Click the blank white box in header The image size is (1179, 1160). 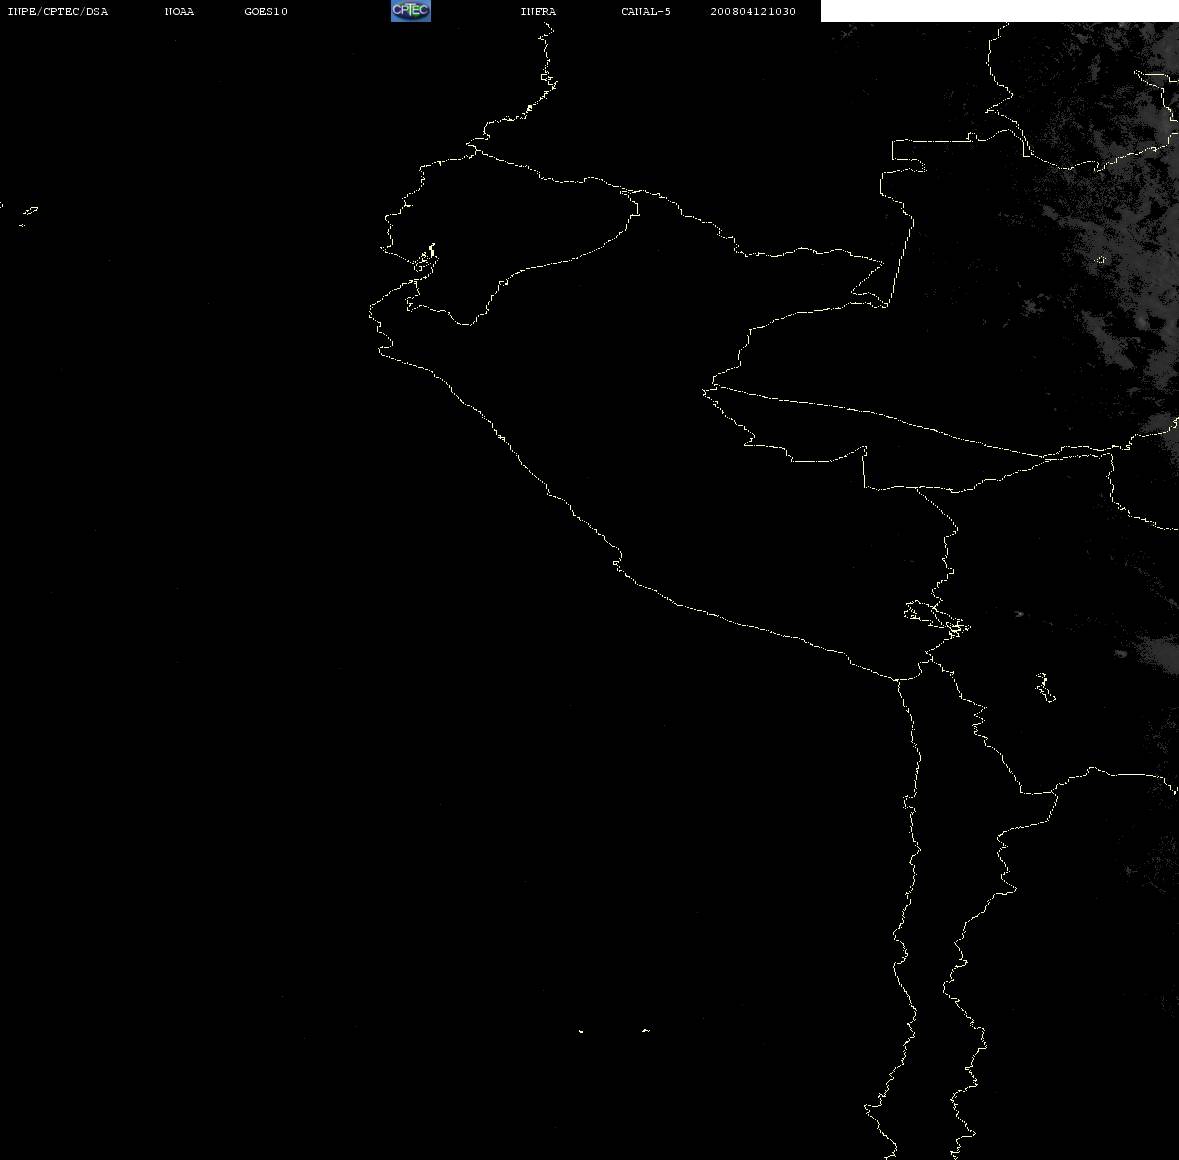999,11
